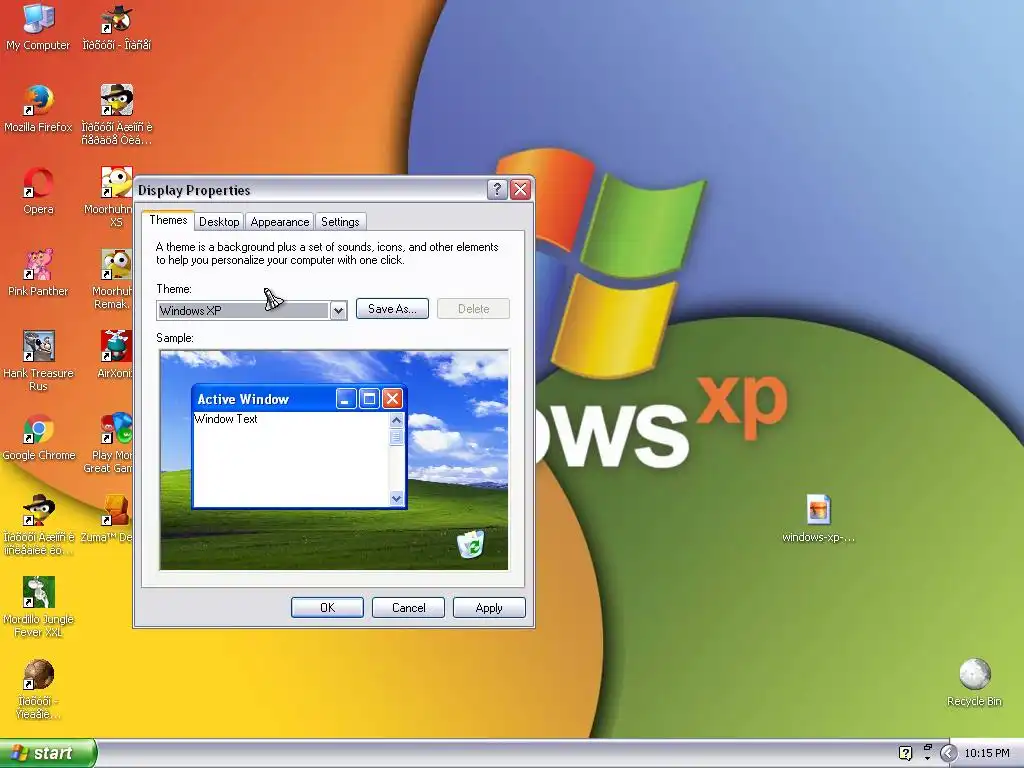Click the help question mark in Display Properties

coord(497,189)
